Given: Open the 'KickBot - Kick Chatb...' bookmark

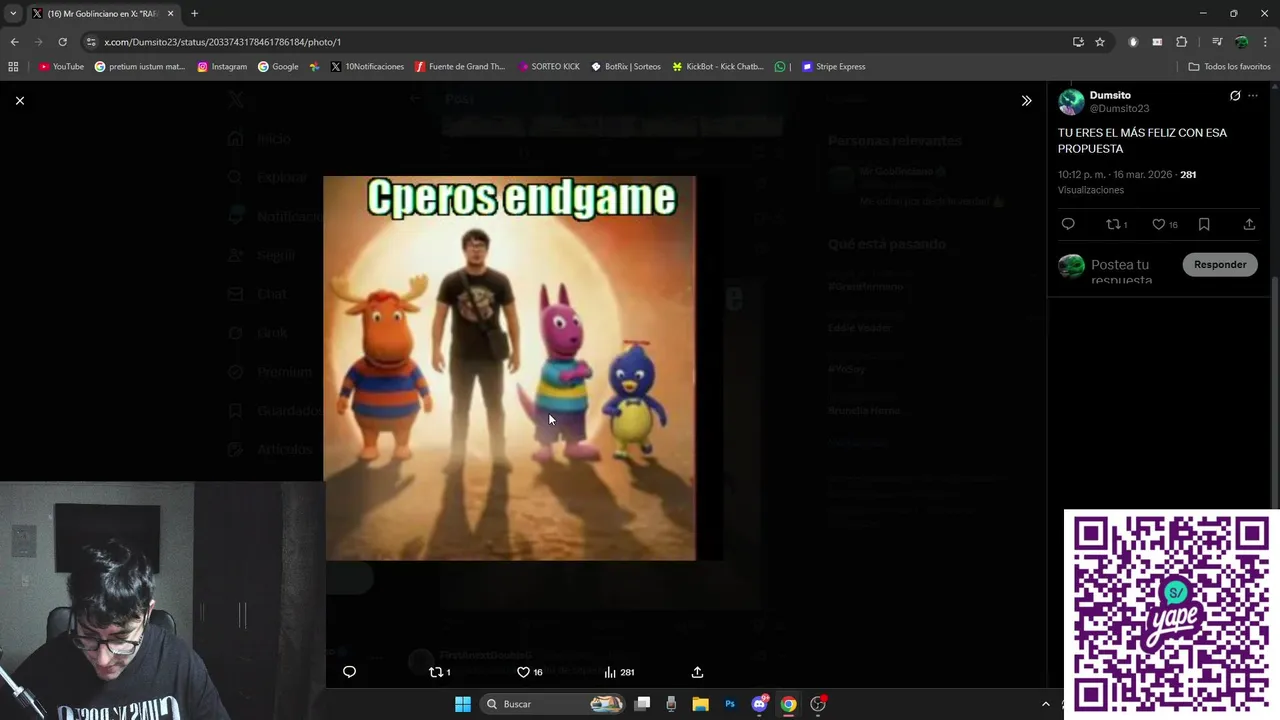Looking at the screenshot, I should (x=718, y=67).
